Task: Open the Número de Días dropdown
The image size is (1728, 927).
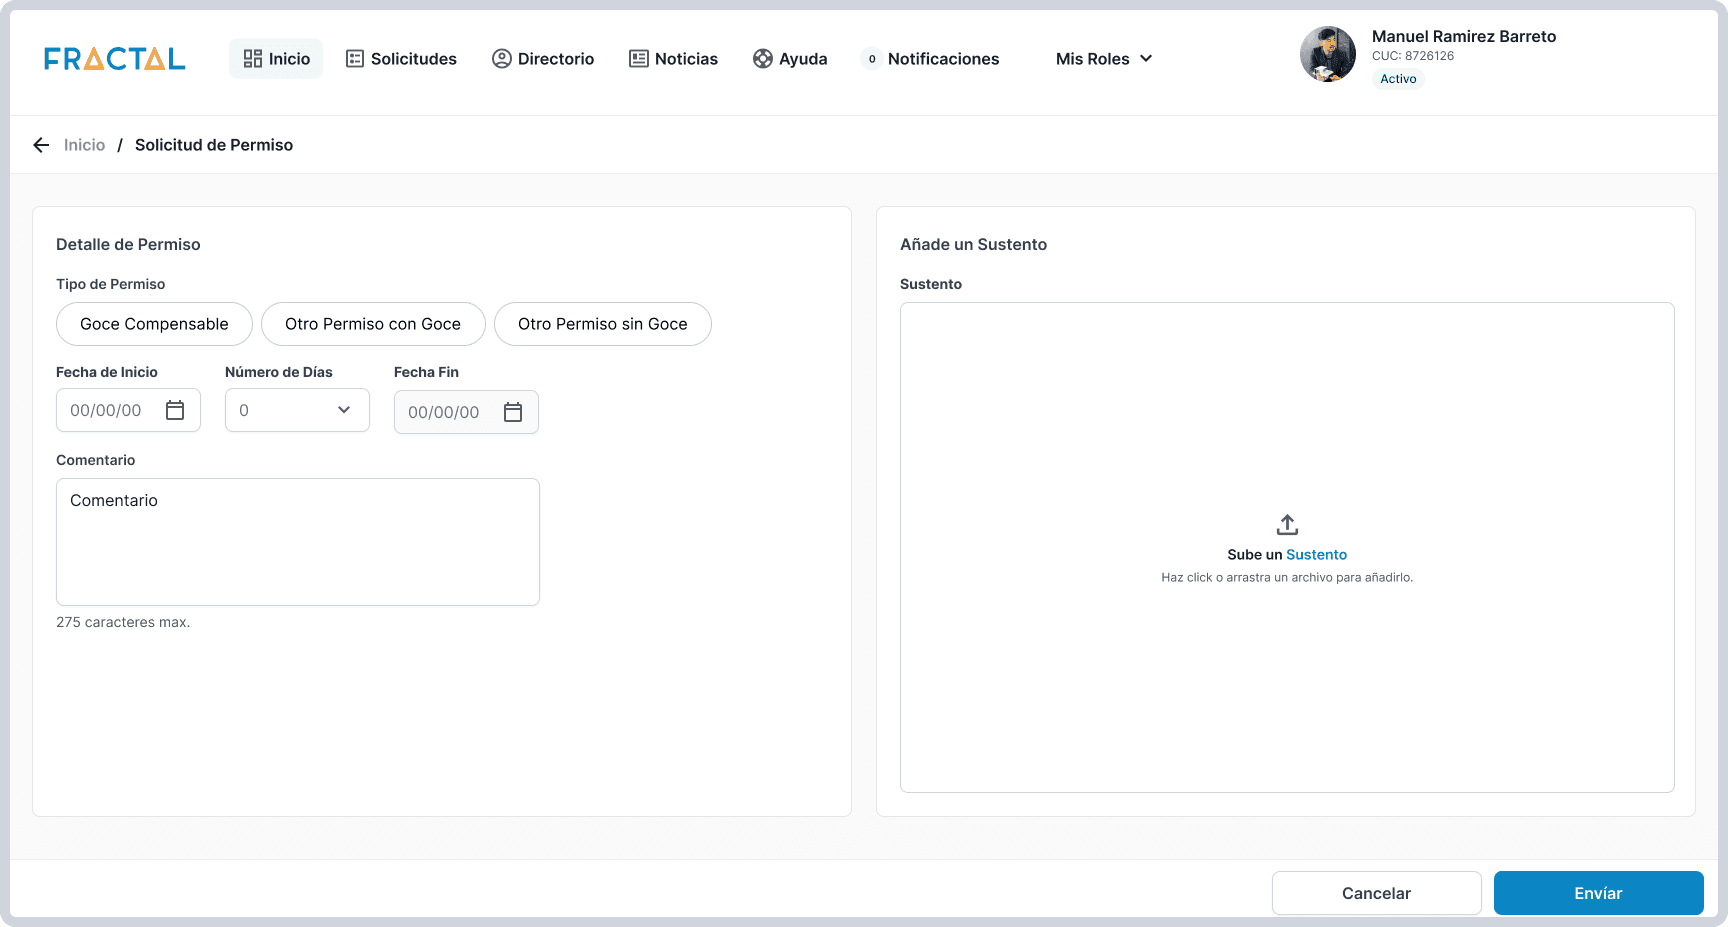Action: point(297,410)
